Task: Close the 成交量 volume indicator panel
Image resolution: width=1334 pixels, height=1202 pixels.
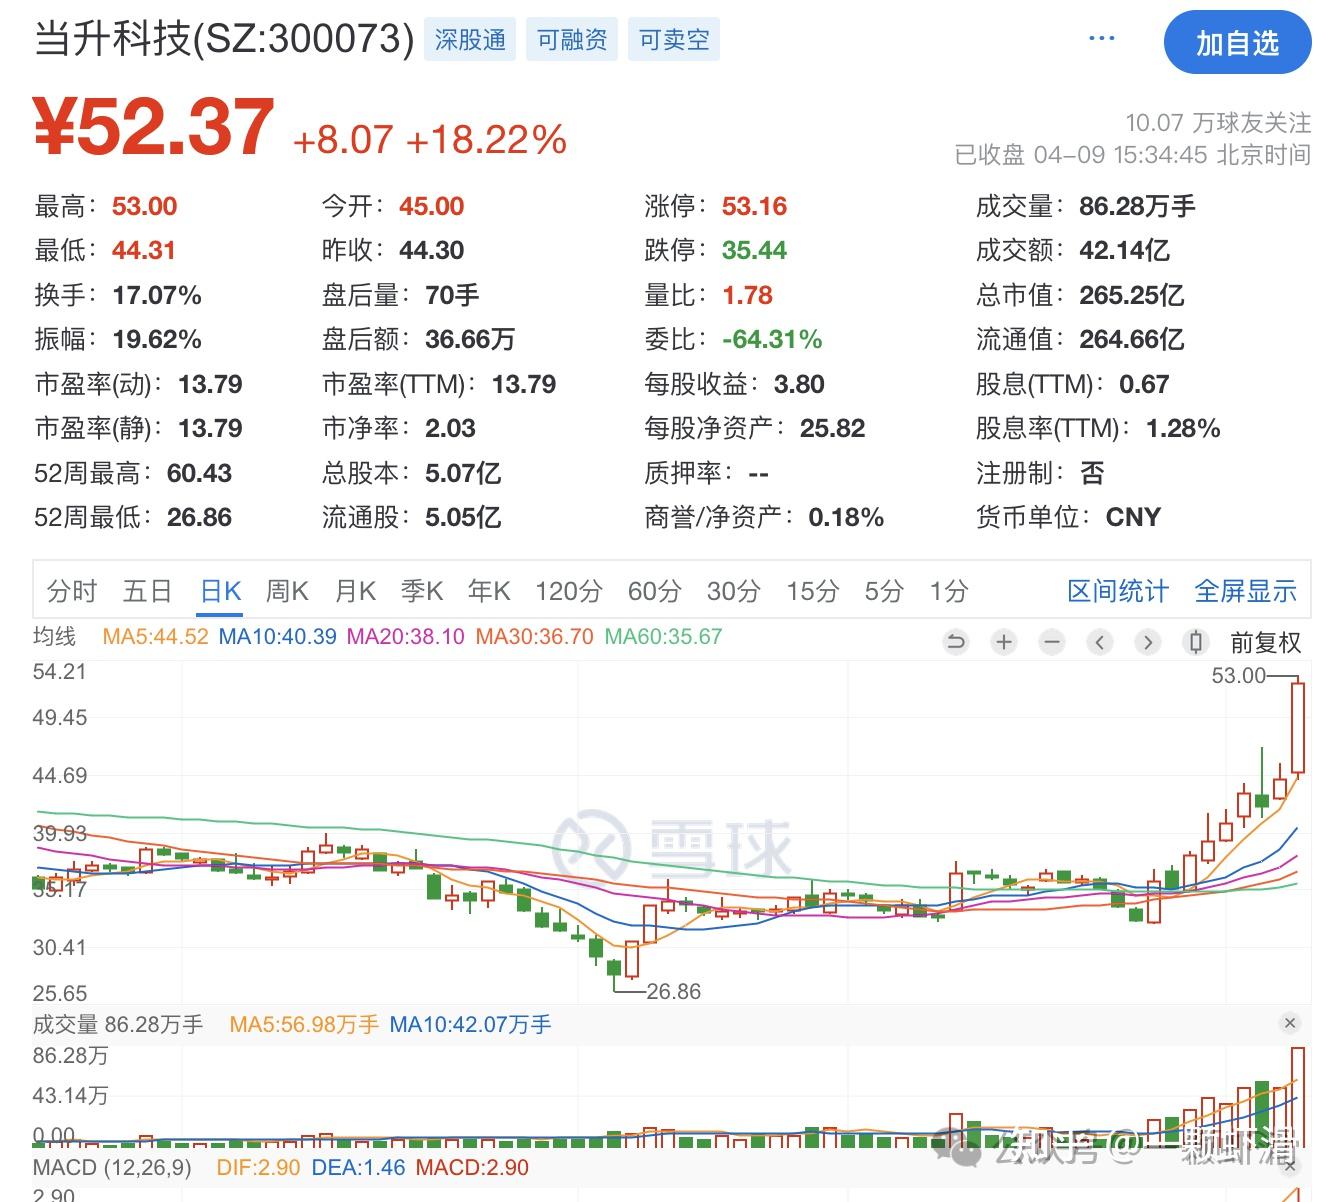Action: (1290, 1023)
